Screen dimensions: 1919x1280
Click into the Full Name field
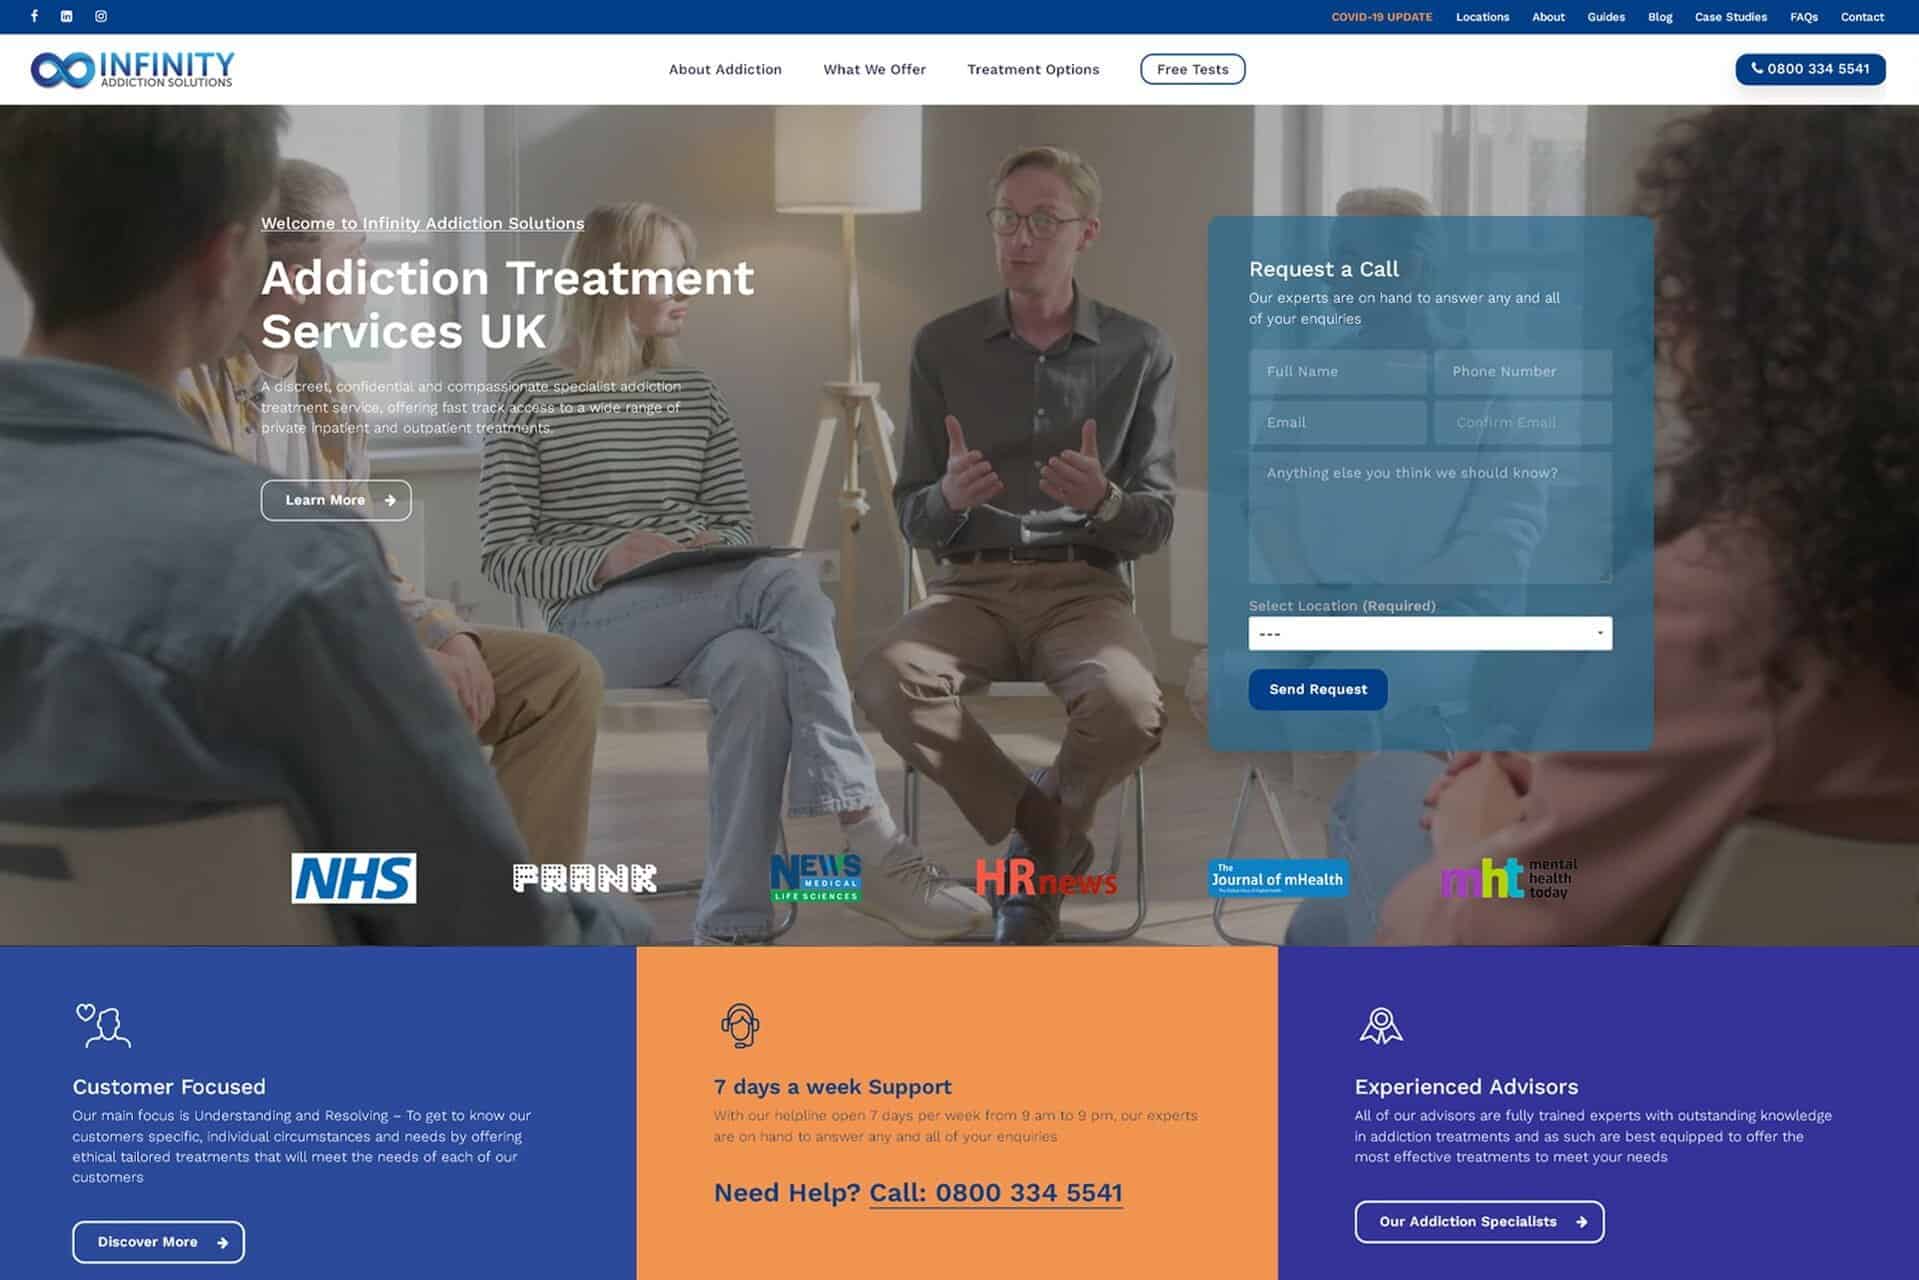(1337, 371)
